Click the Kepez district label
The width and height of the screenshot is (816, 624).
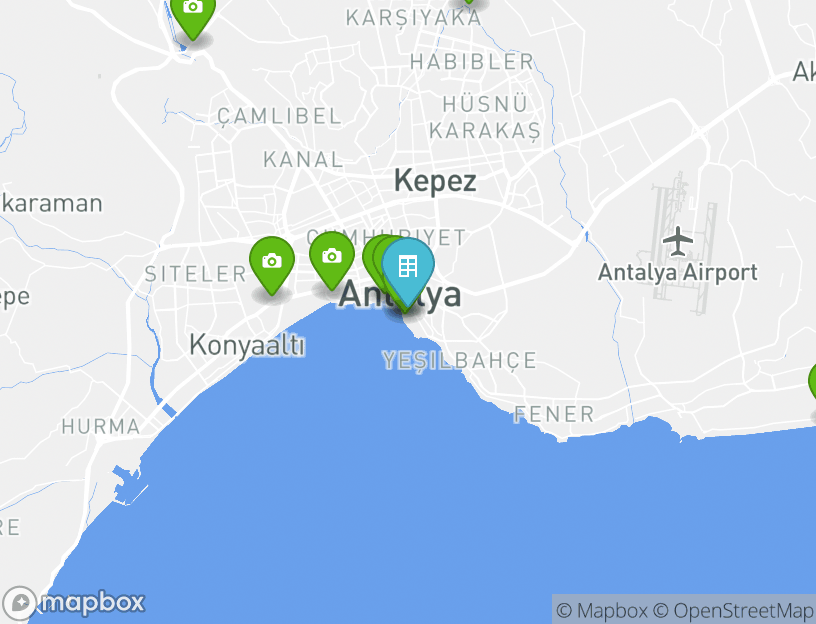(x=435, y=181)
